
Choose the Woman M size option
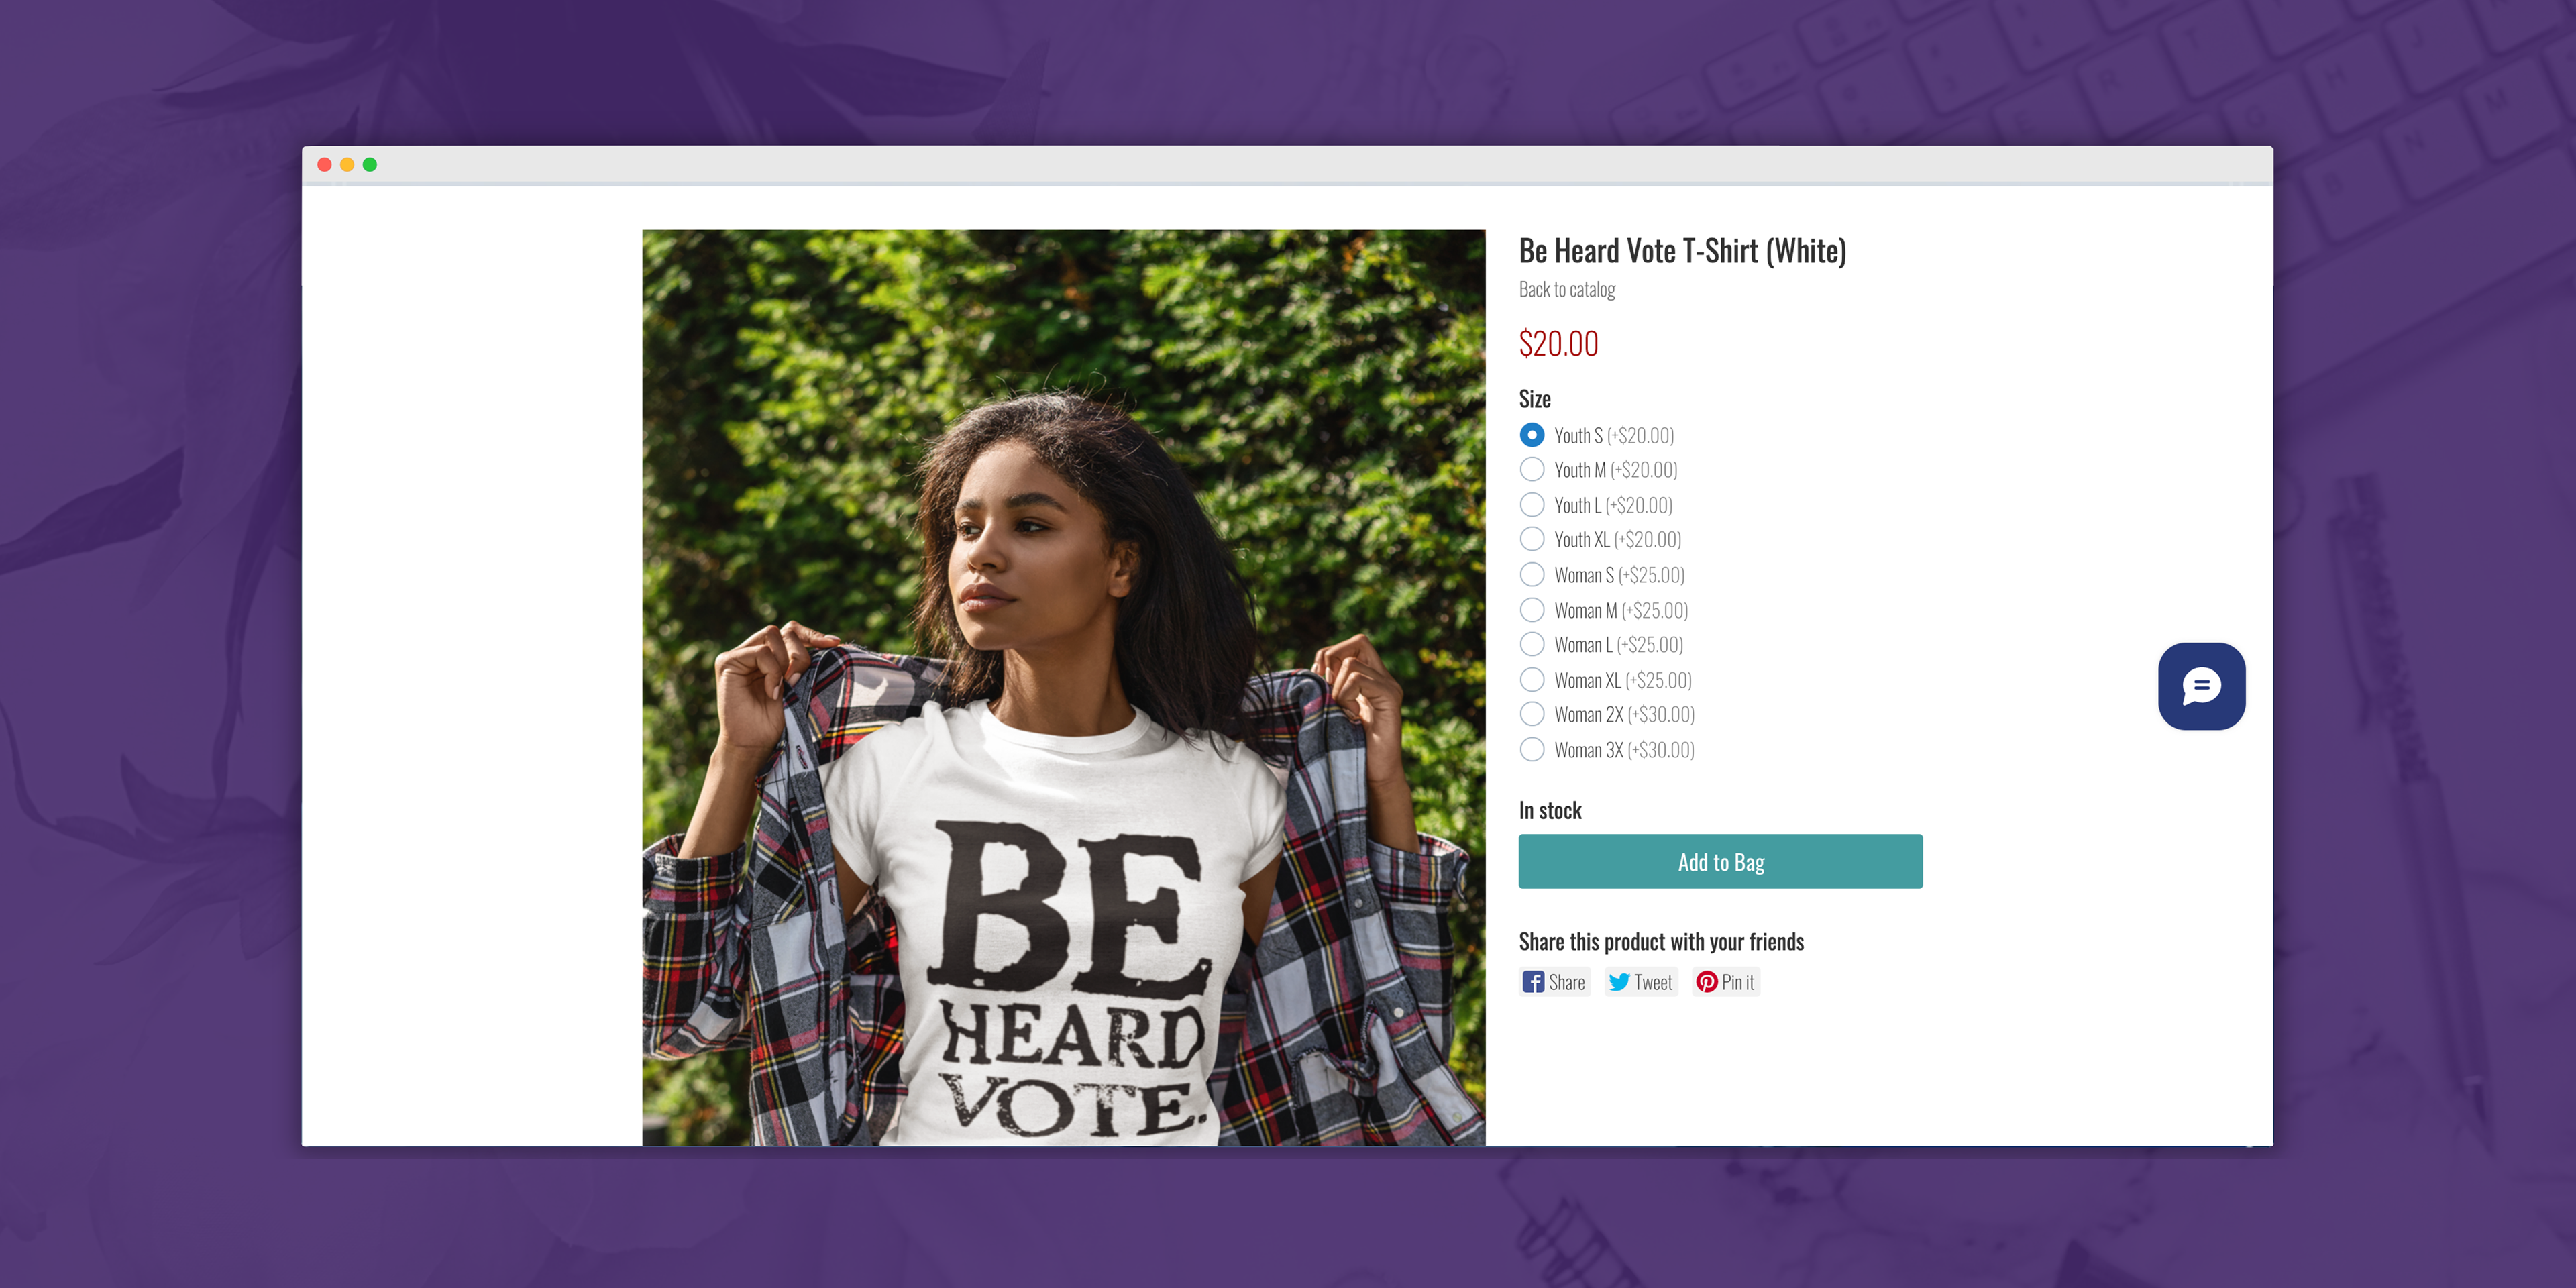pos(1531,609)
